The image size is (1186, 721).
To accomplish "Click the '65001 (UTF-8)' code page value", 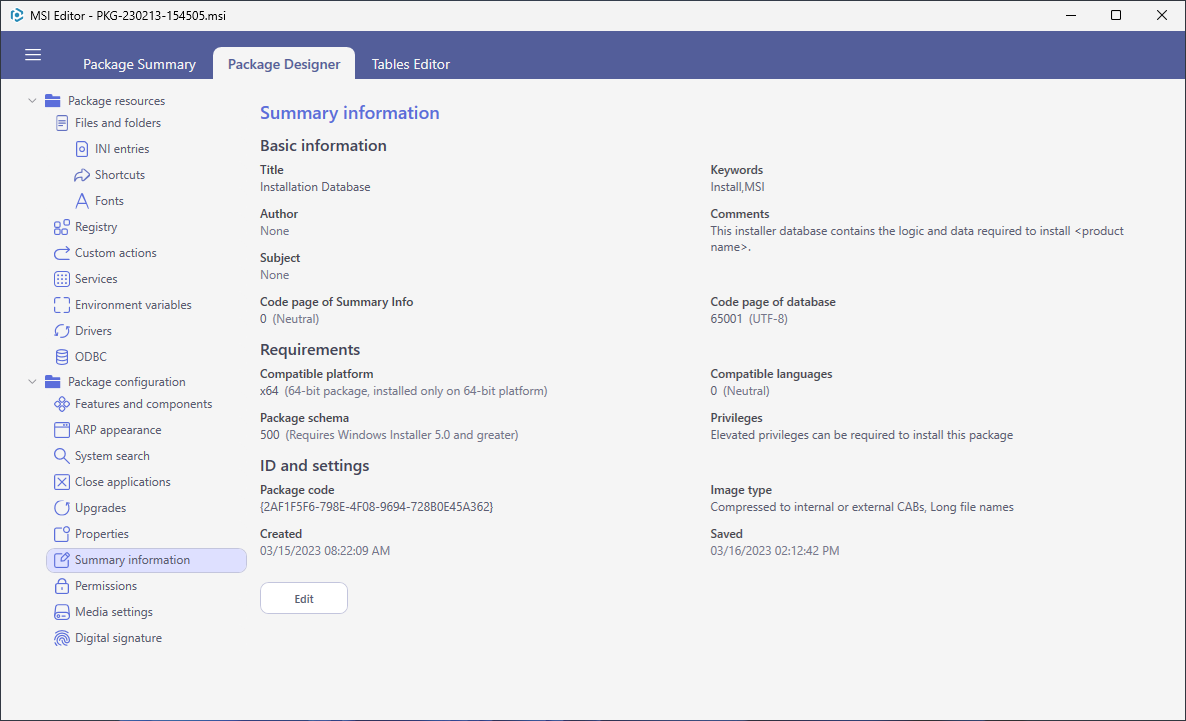I will click(x=749, y=319).
